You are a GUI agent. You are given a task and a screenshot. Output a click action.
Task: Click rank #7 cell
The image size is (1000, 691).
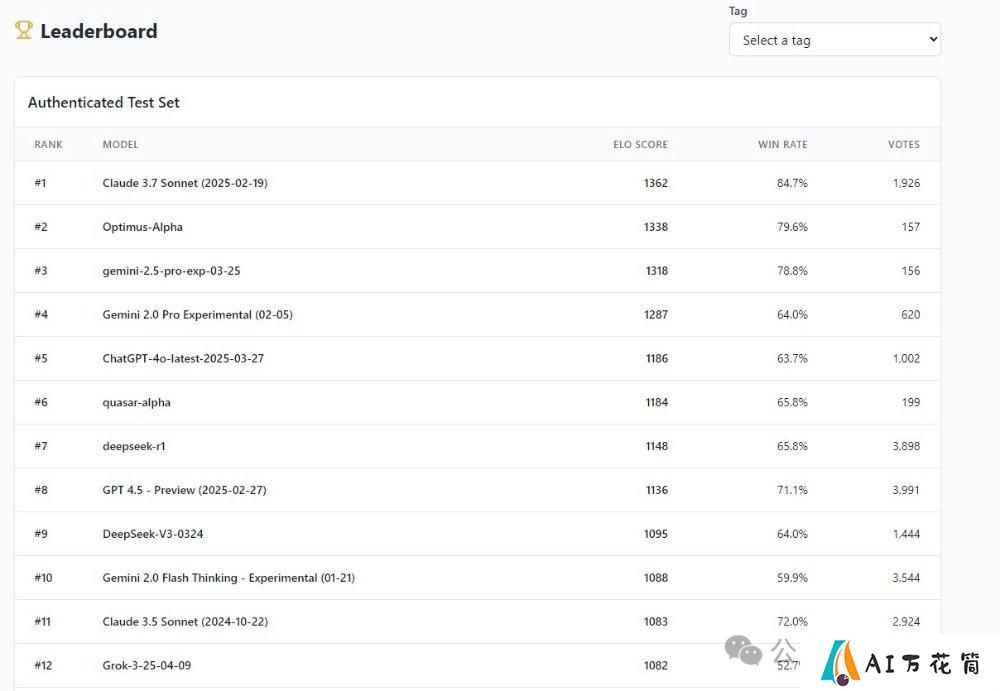tap(41, 446)
